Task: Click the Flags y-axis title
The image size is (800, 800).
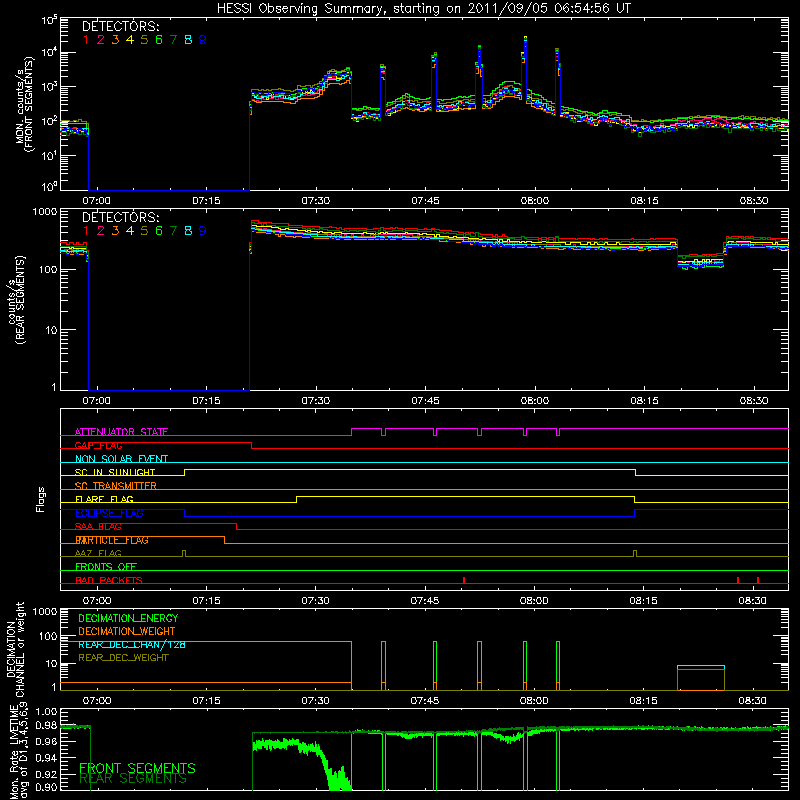Action: (x=41, y=499)
